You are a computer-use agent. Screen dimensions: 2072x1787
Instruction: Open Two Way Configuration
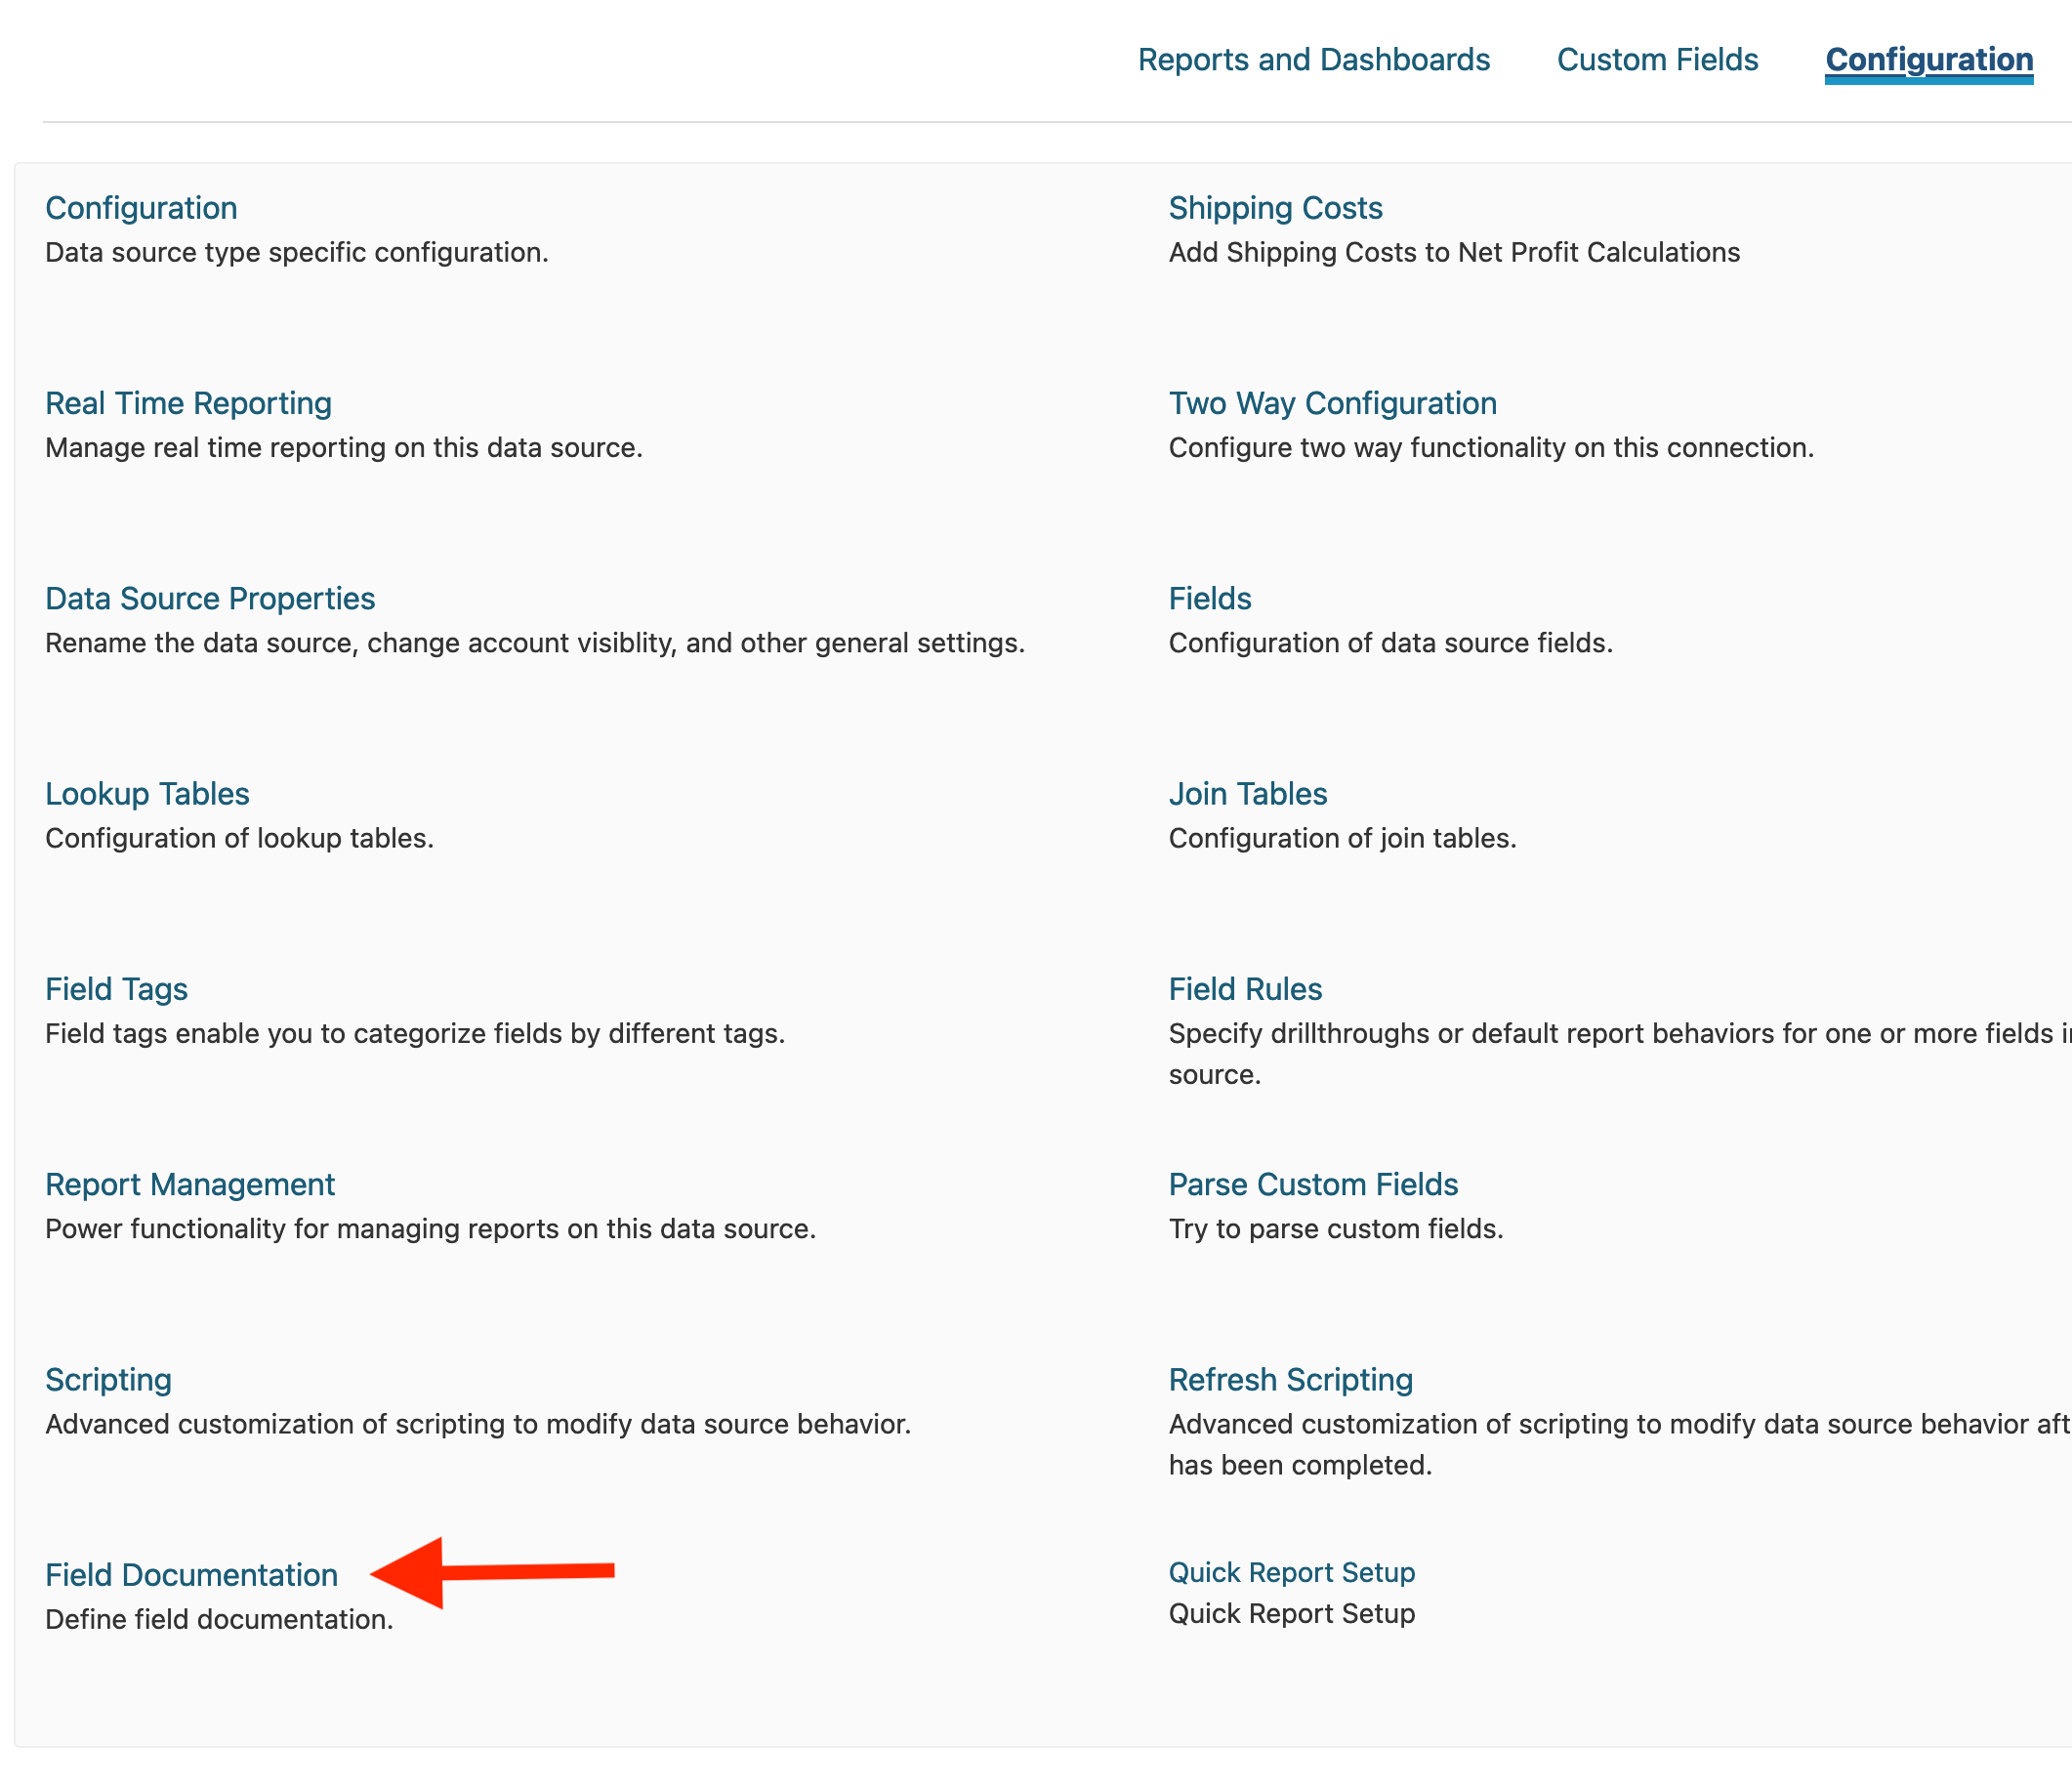click(1332, 403)
